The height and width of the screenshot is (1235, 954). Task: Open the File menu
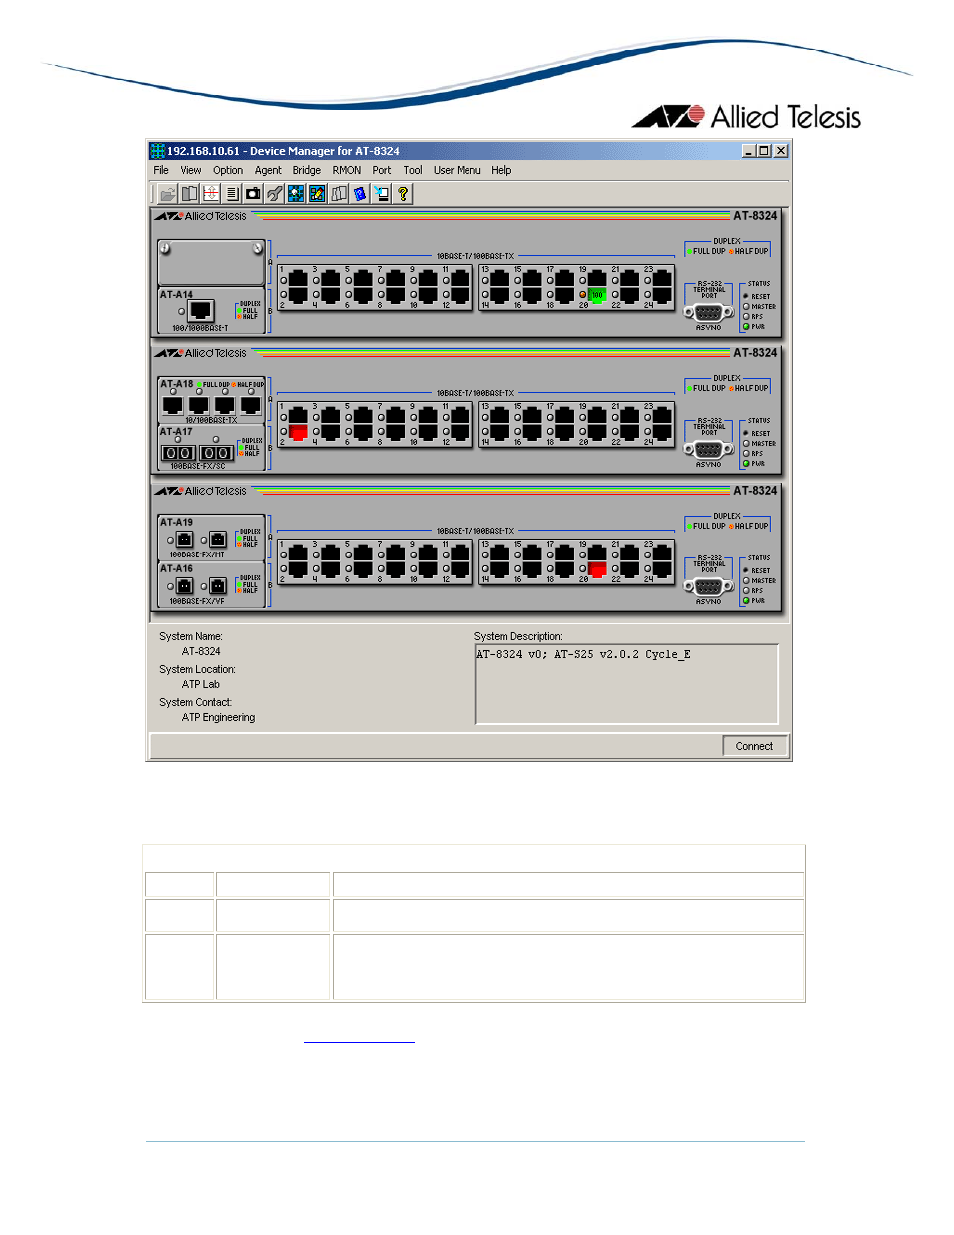click(x=161, y=170)
